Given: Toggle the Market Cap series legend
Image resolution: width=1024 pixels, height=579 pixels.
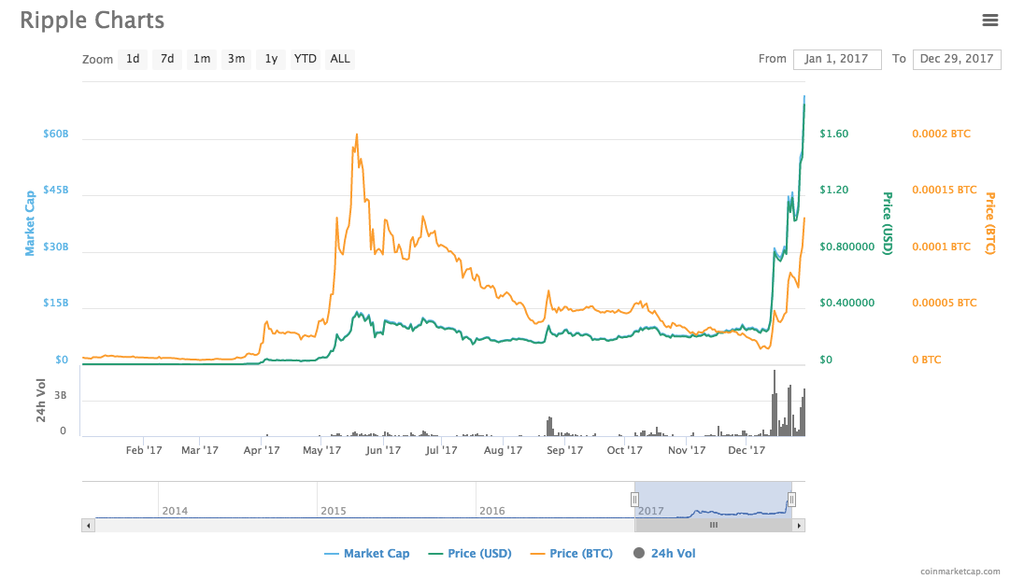Looking at the screenshot, I should [x=367, y=553].
